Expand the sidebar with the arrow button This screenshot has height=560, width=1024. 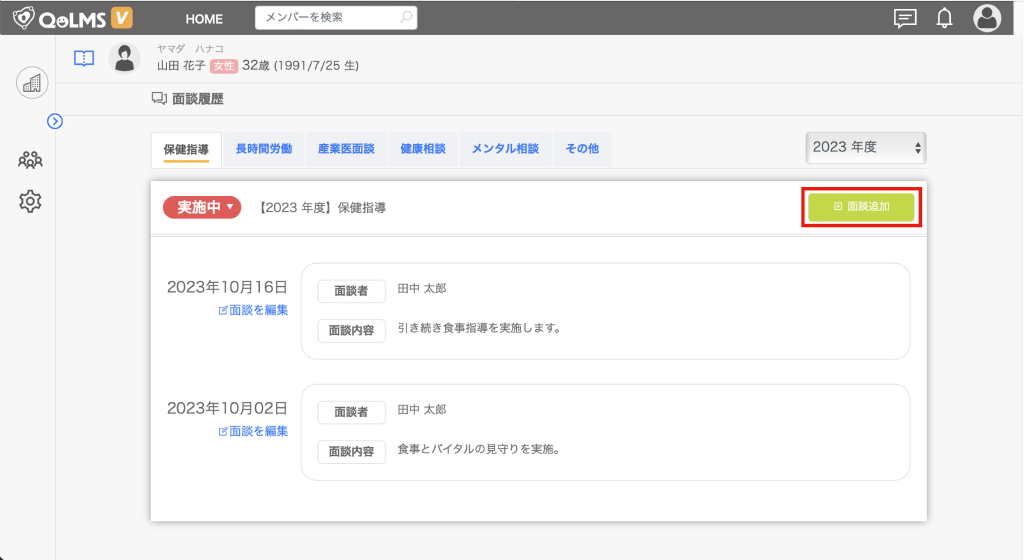point(55,121)
